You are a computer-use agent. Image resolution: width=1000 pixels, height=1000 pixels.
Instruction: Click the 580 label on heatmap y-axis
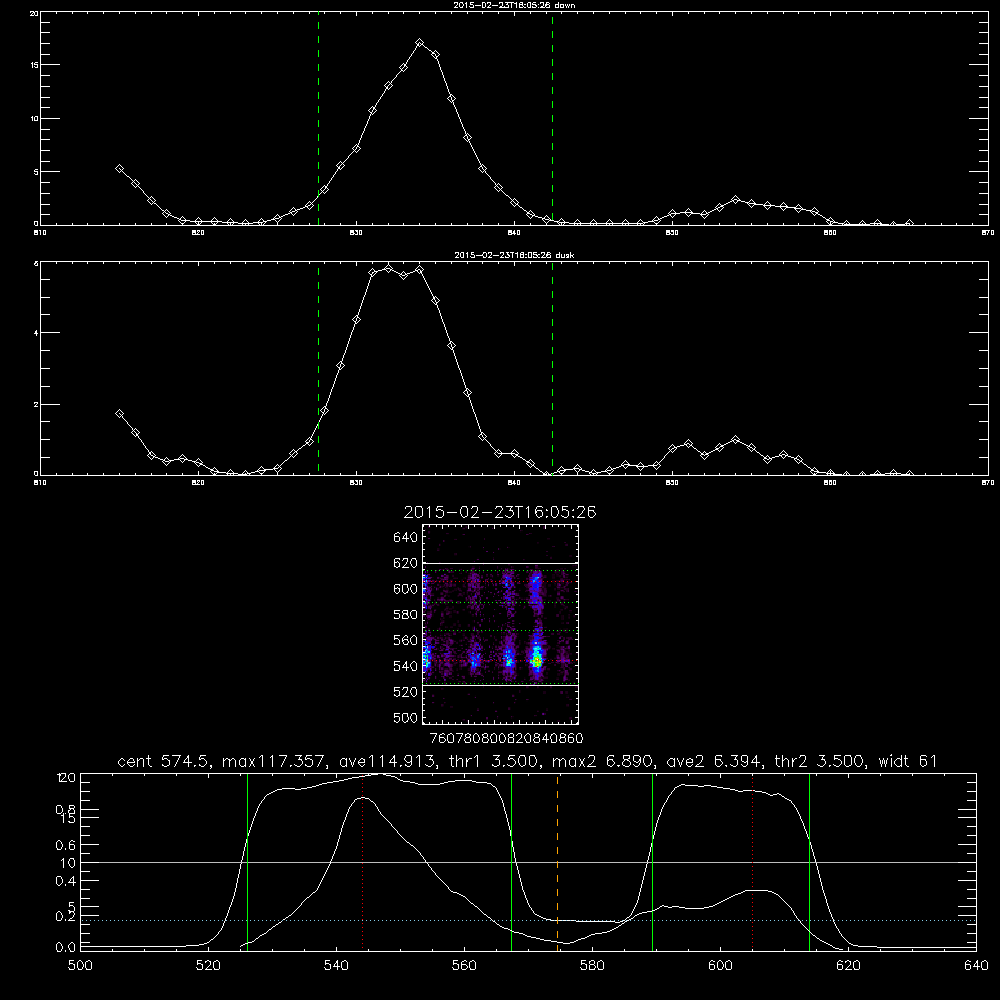[x=406, y=615]
